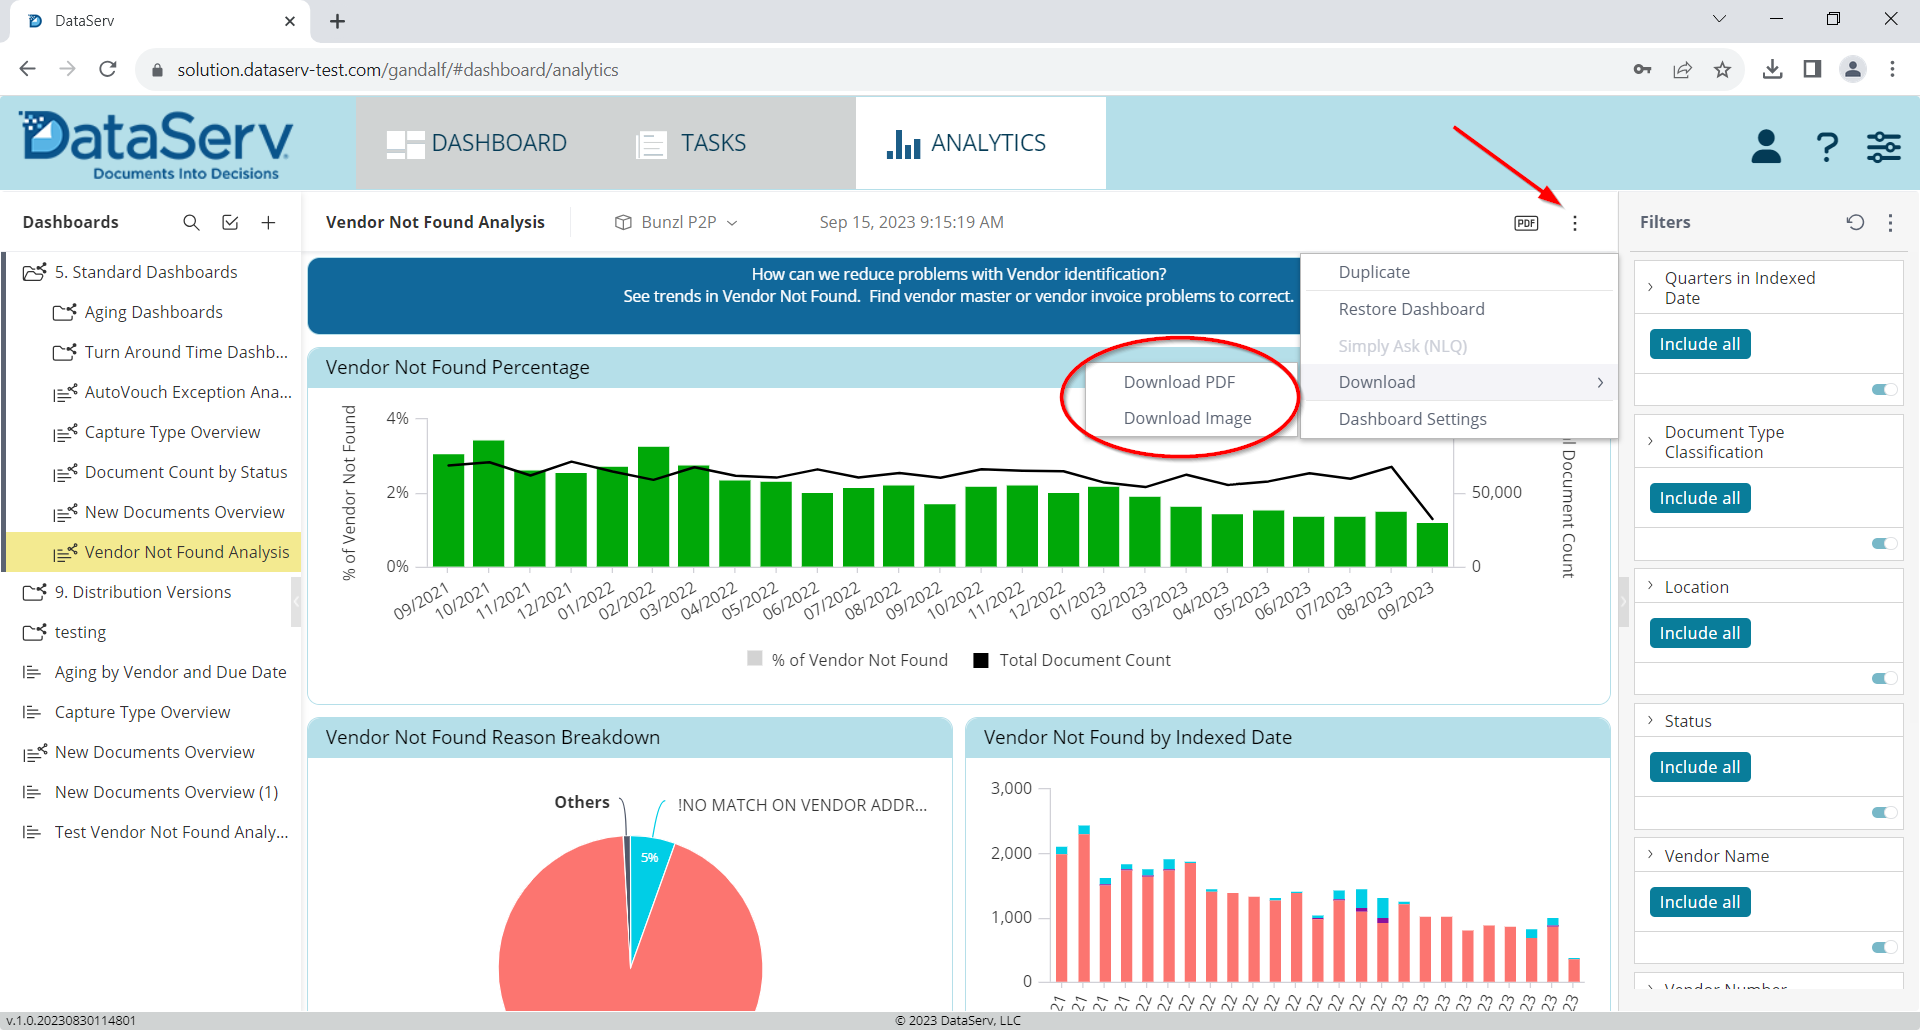This screenshot has width=1920, height=1030.
Task: Click Include all under Quarters in Indexed Date
Action: tap(1700, 344)
